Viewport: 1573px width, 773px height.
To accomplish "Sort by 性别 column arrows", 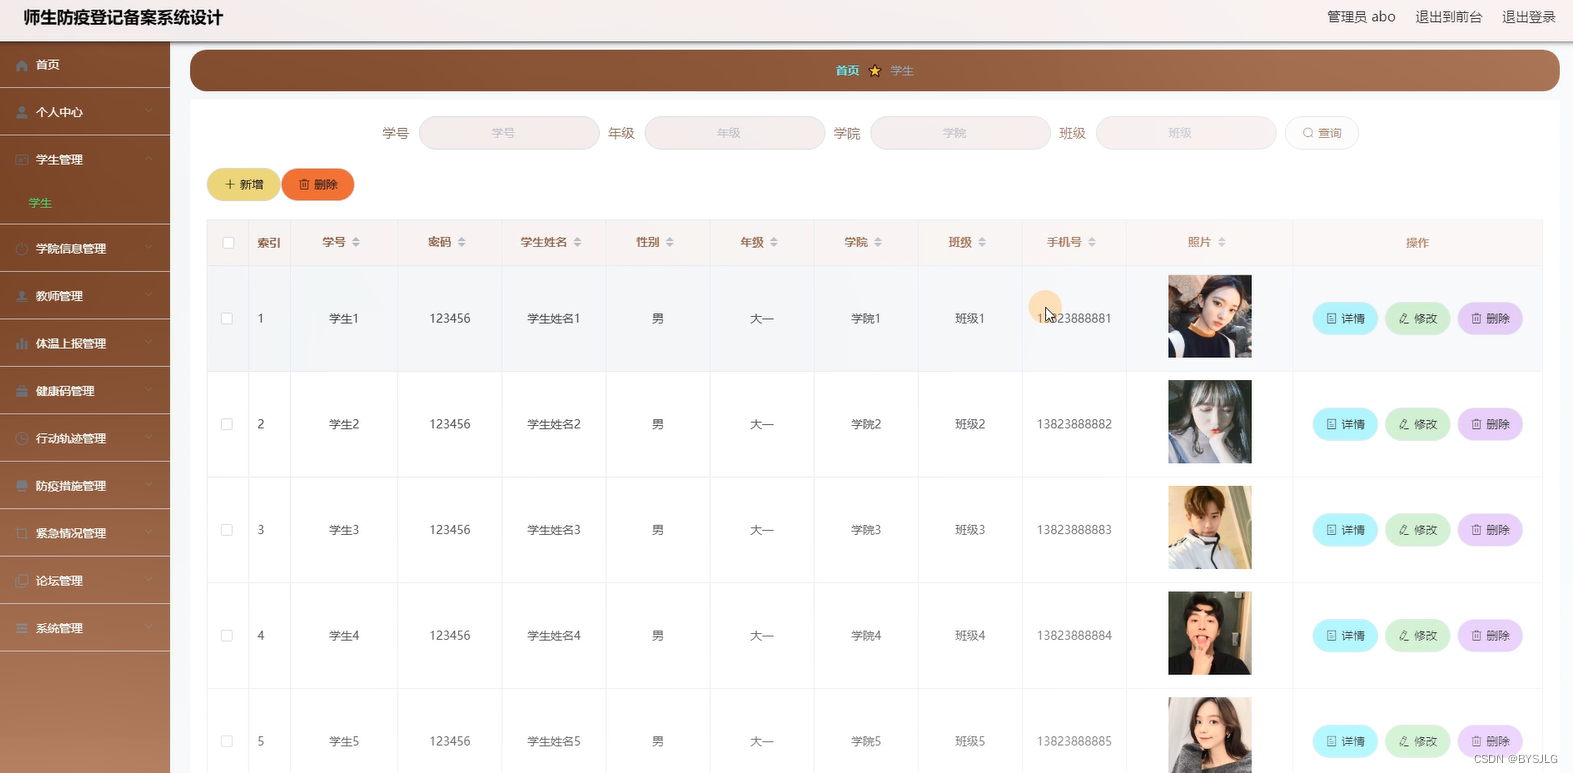I will [670, 242].
